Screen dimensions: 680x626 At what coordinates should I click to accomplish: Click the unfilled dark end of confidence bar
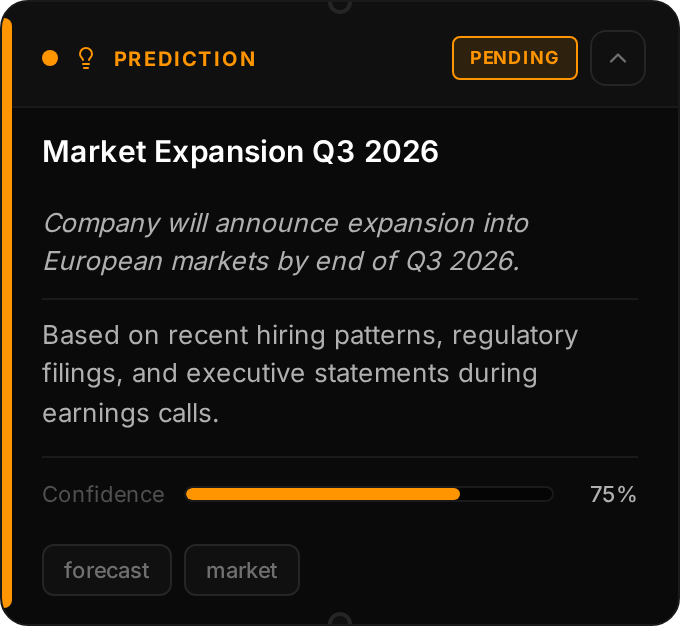[x=506, y=494]
